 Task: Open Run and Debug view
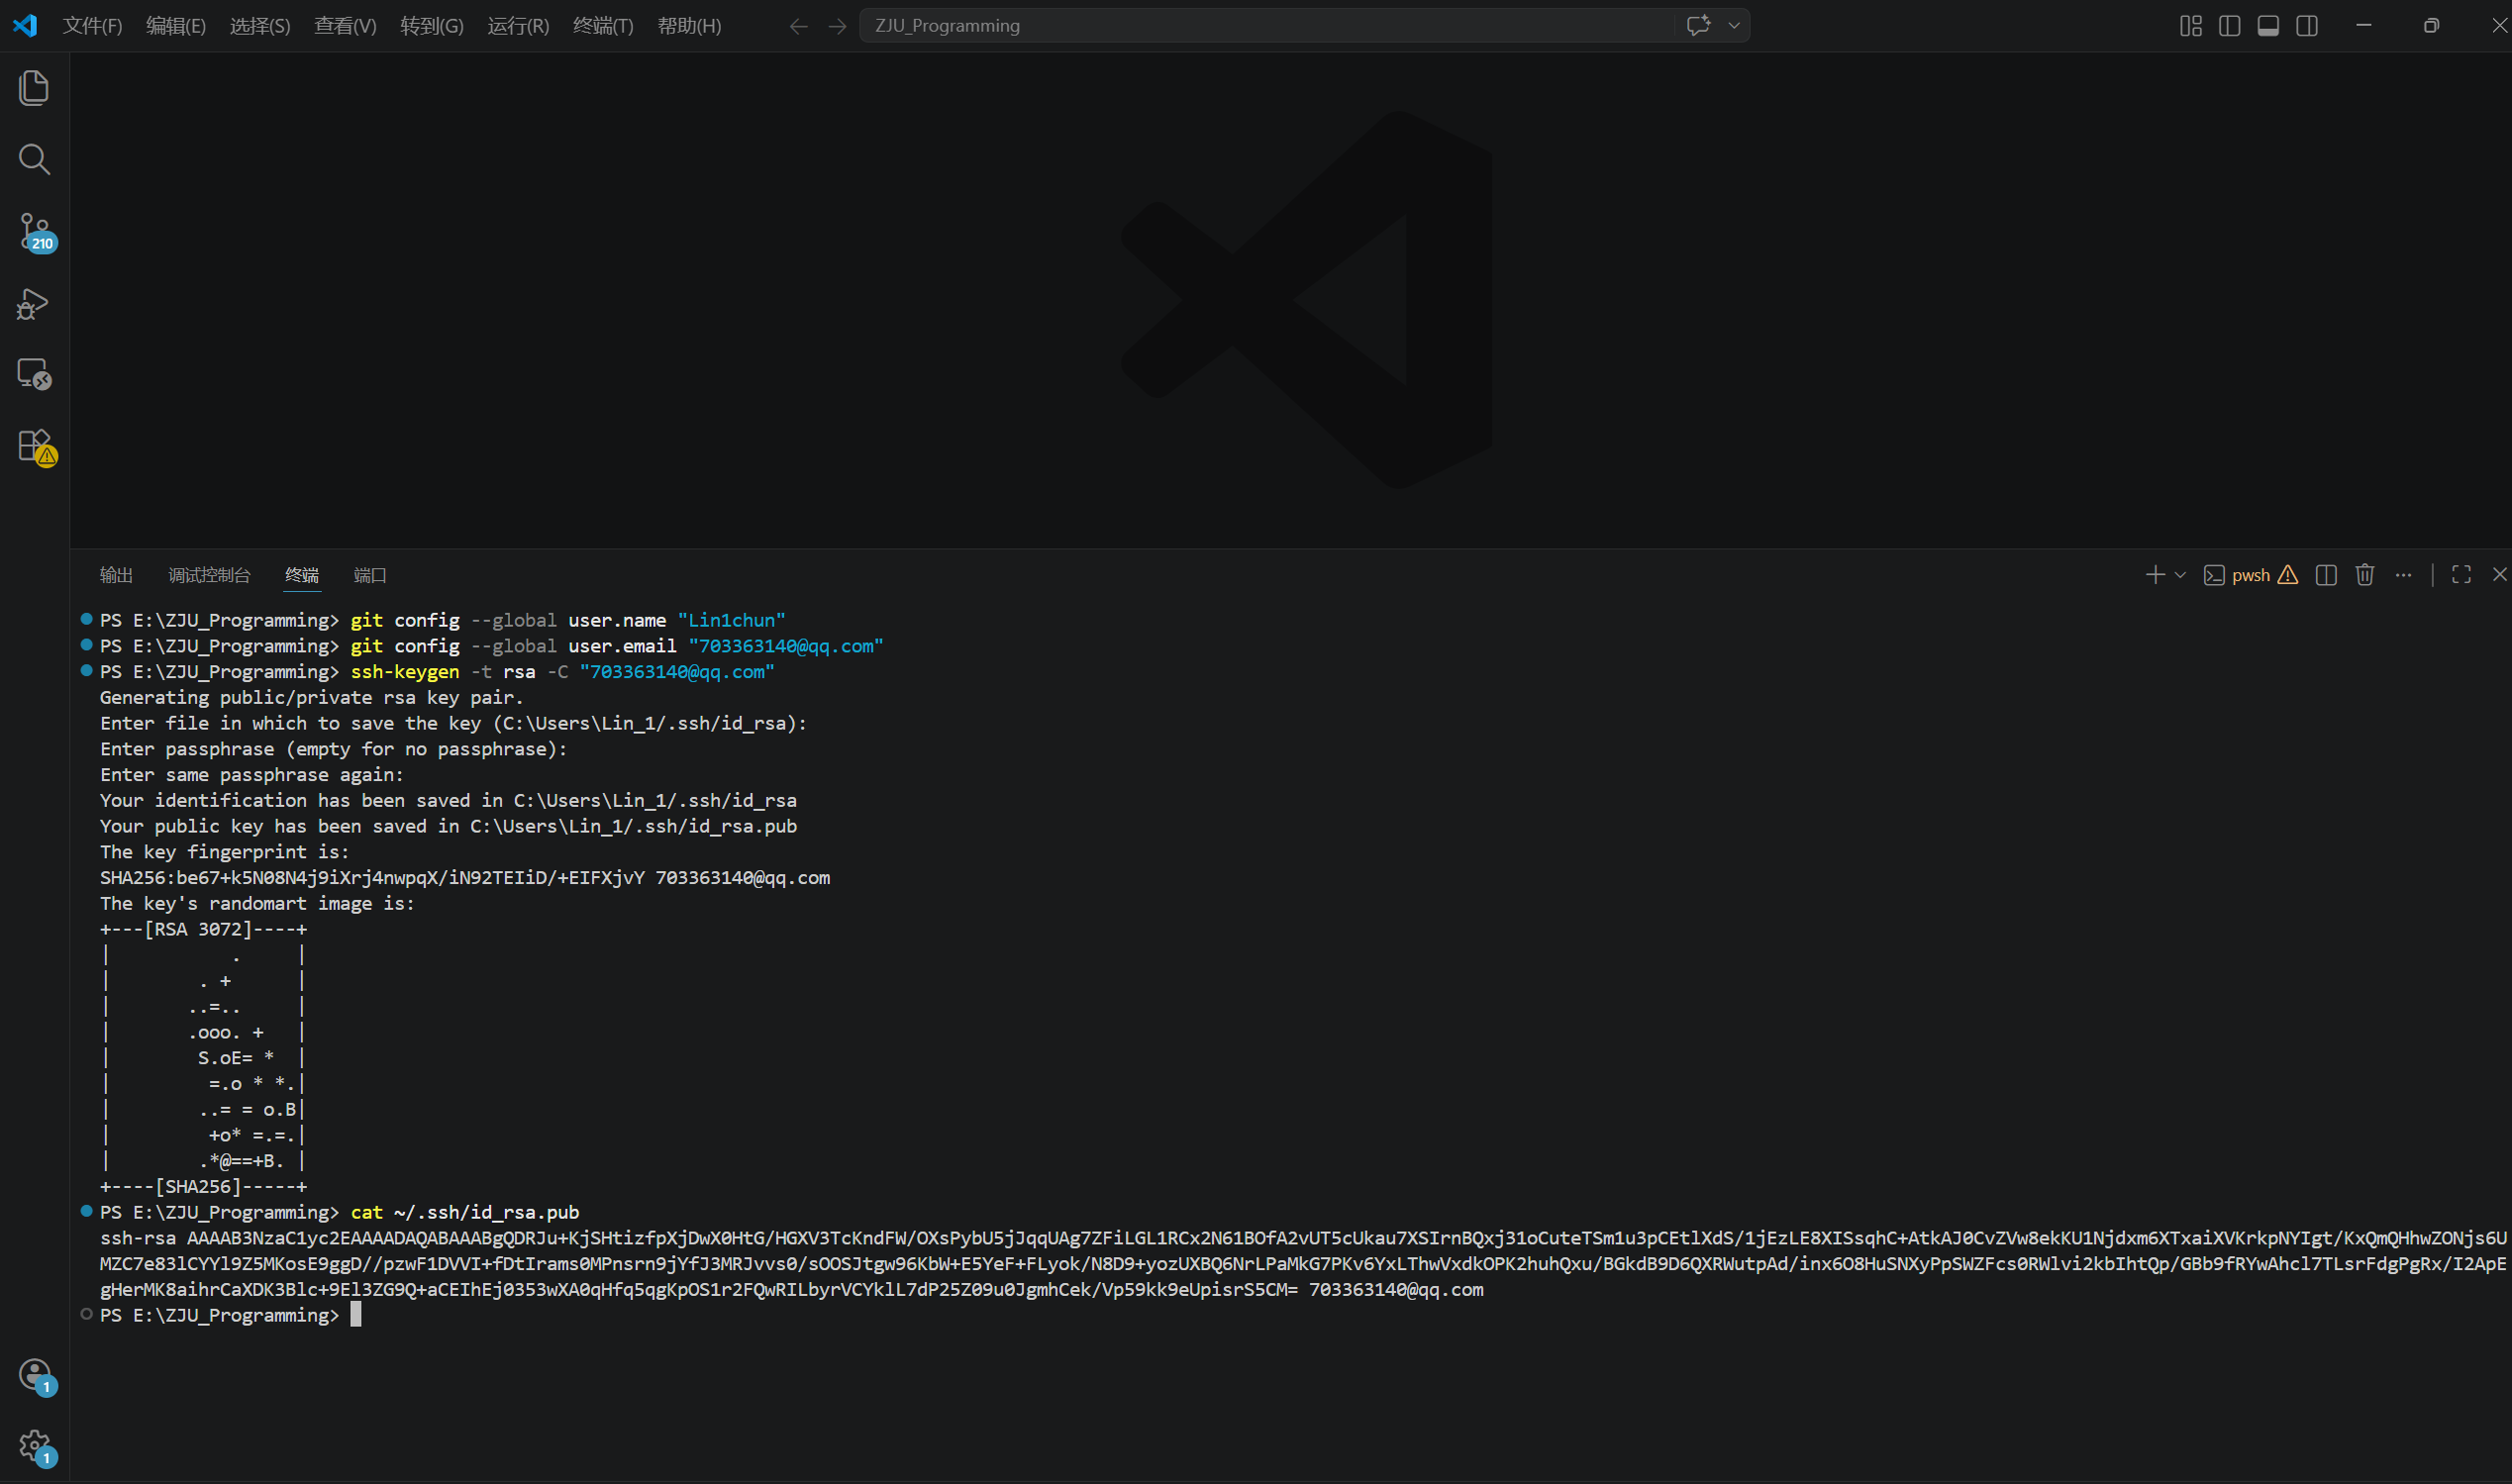point(34,303)
